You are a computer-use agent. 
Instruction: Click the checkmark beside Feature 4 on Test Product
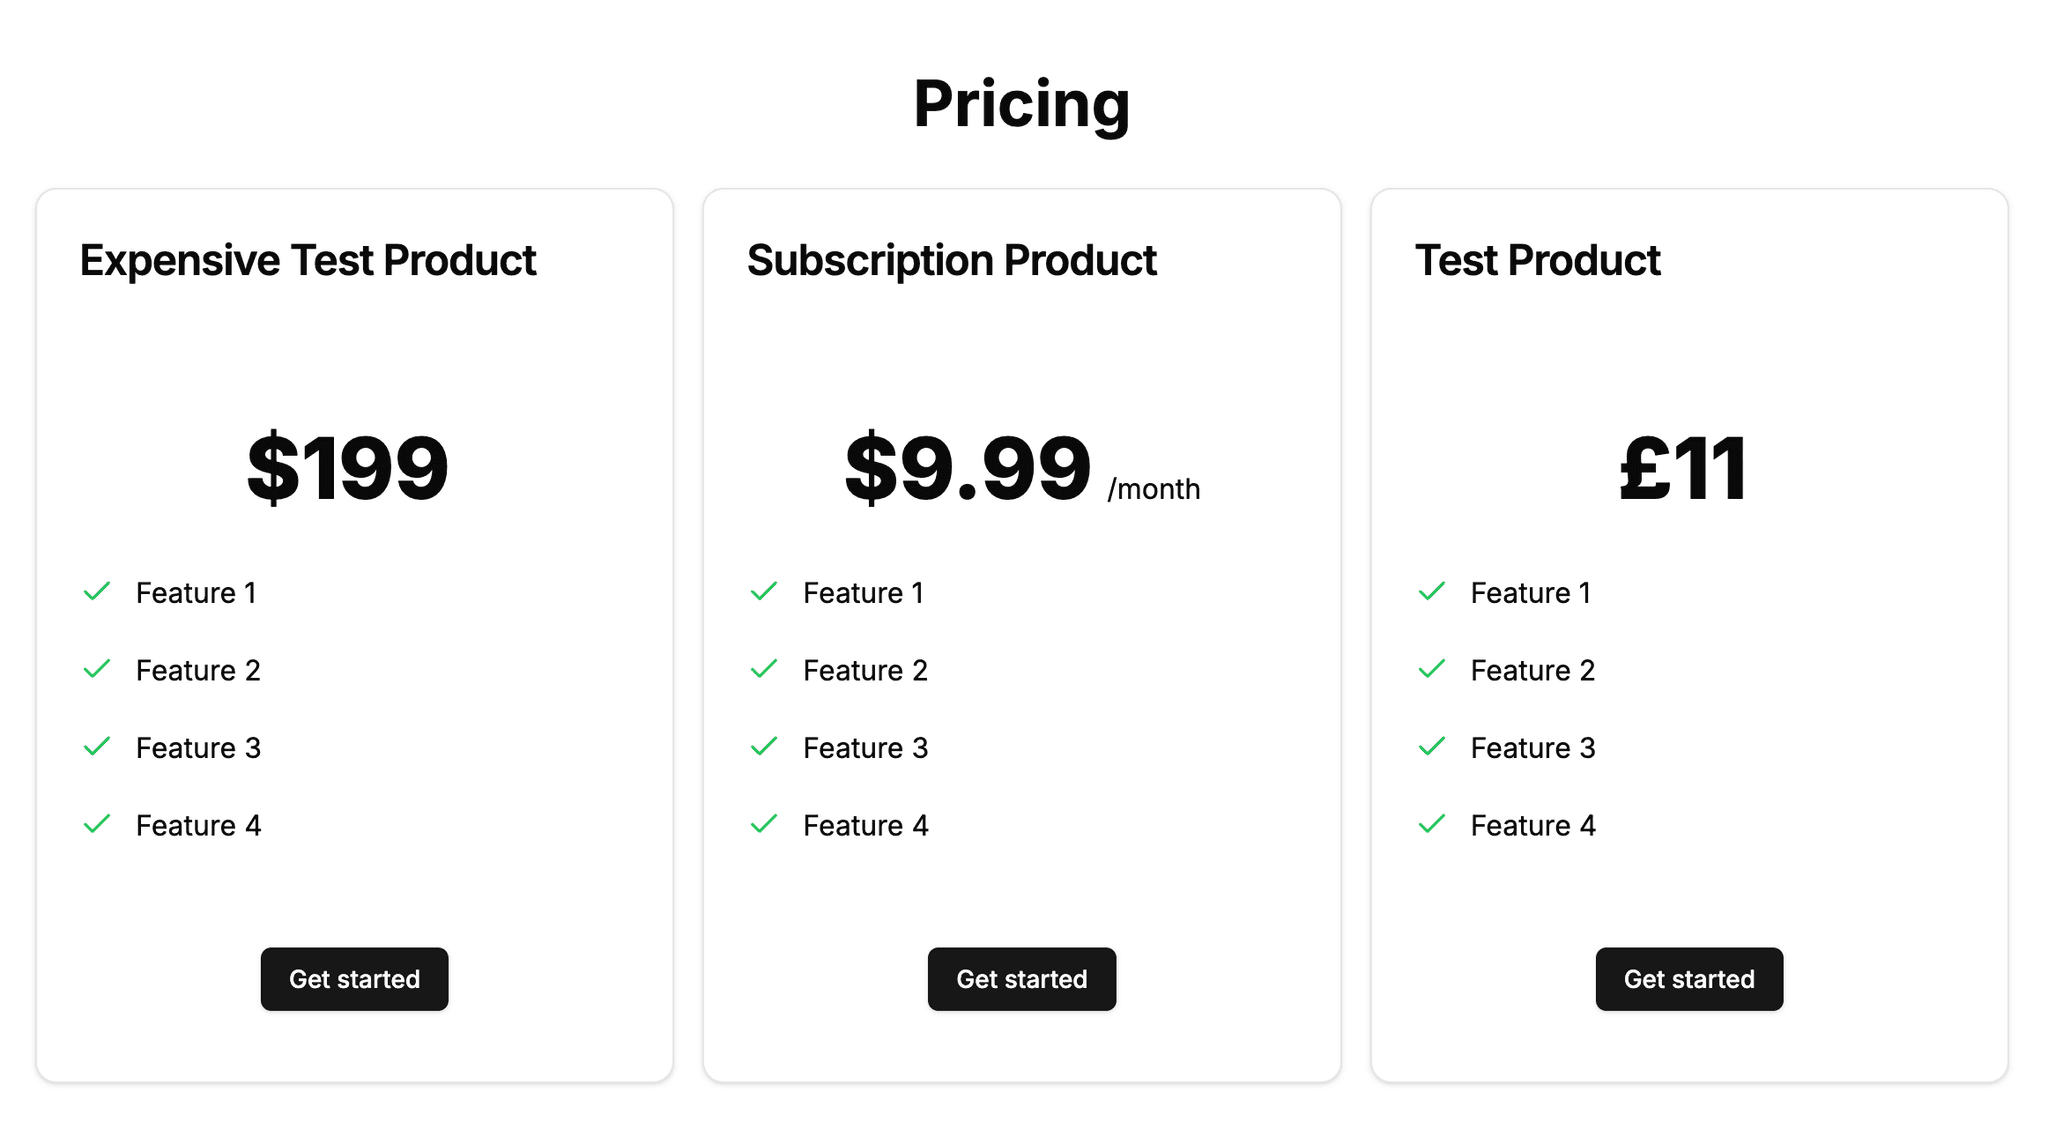tap(1431, 824)
